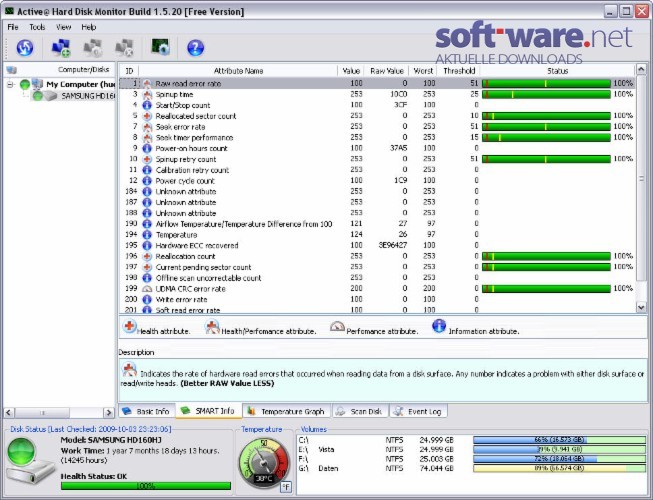Select the Calibration retry count row

377,170
